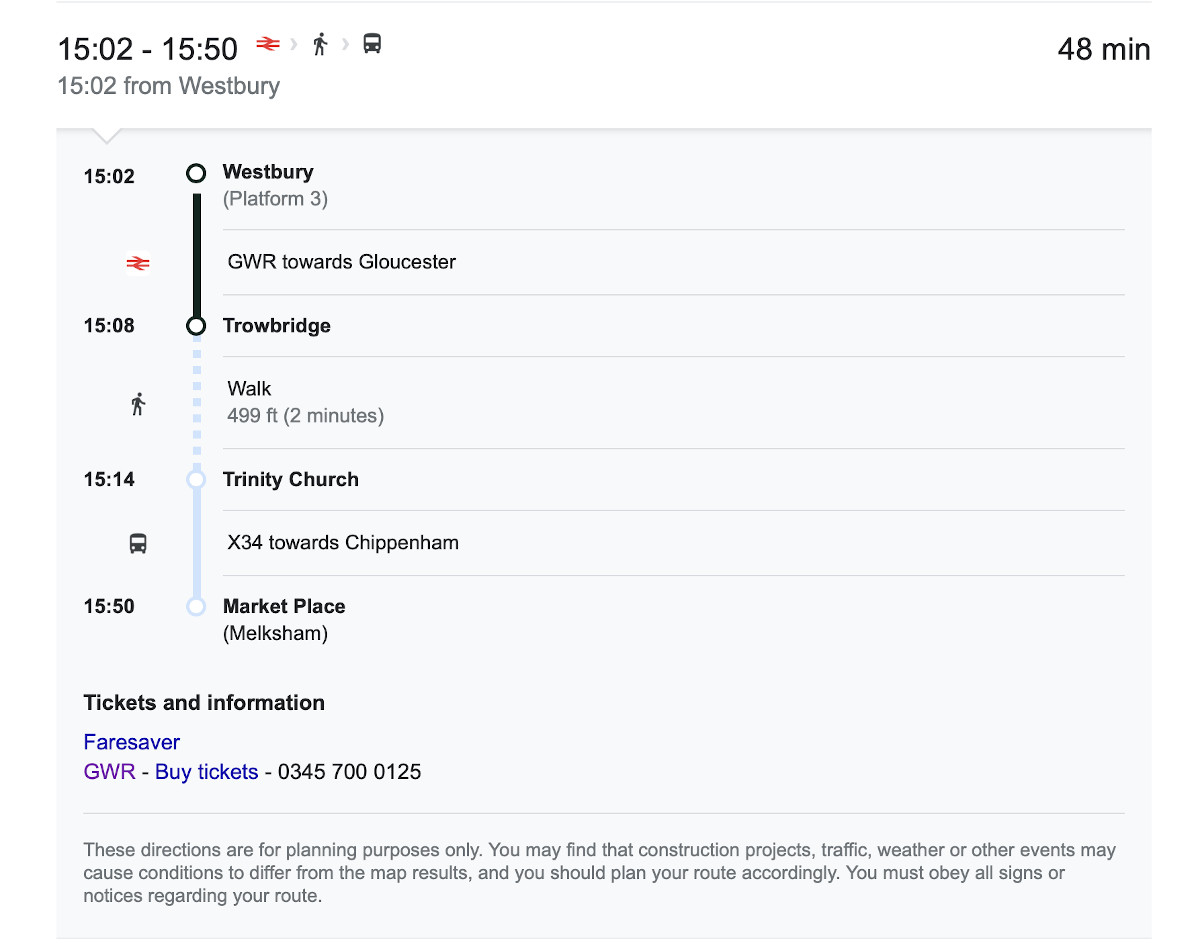Image resolution: width=1200 pixels, height=951 pixels.
Task: Select the Trowbridge stop name
Action: click(x=277, y=326)
